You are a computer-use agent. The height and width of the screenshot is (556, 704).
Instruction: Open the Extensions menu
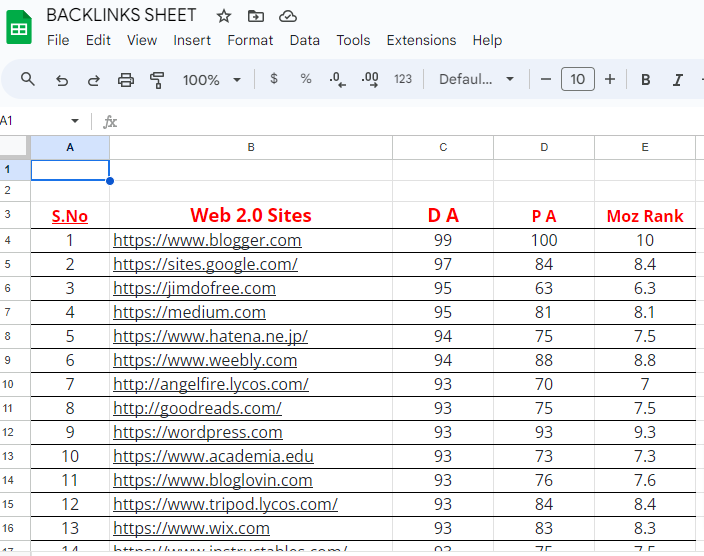pos(421,40)
